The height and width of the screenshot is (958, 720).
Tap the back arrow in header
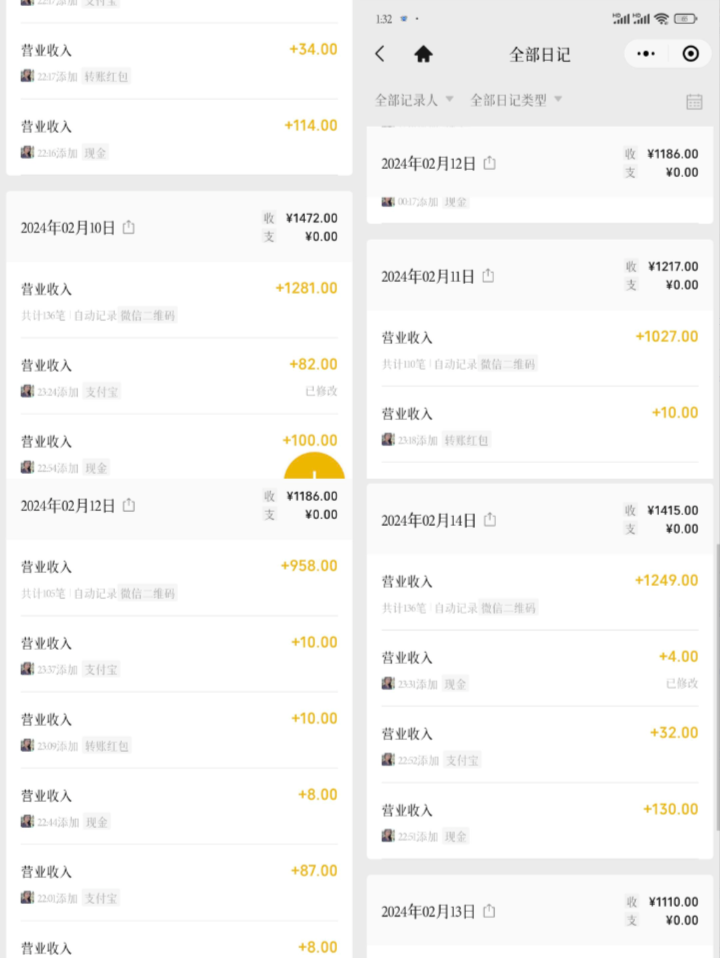380,54
